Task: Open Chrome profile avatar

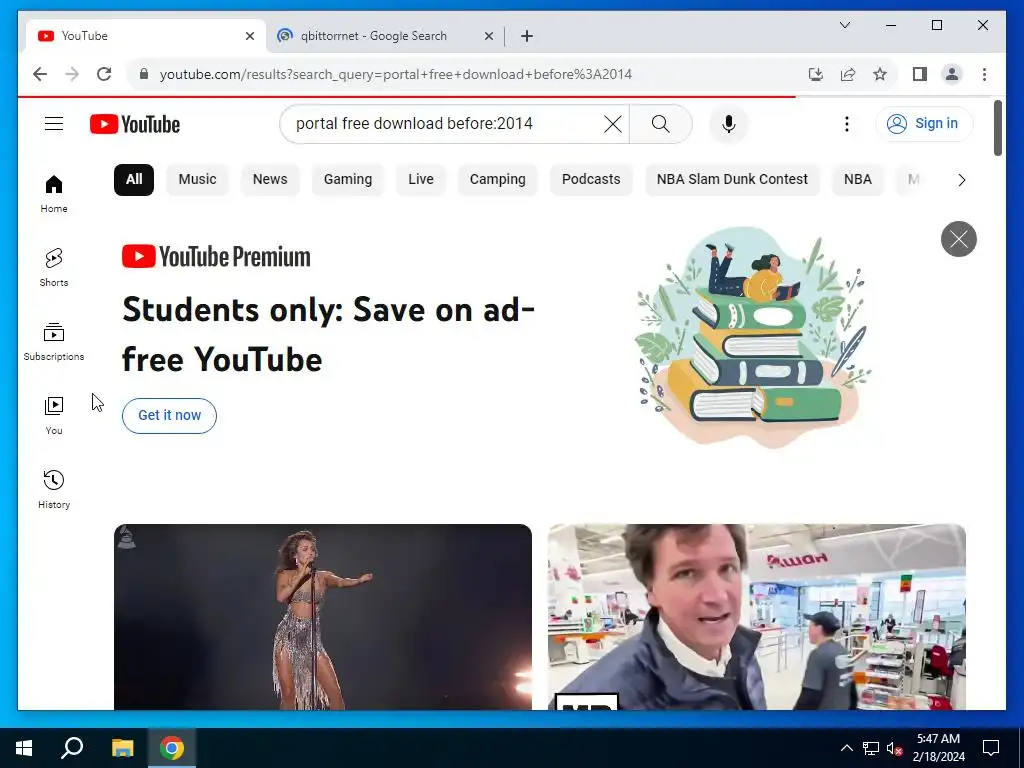Action: tap(952, 74)
